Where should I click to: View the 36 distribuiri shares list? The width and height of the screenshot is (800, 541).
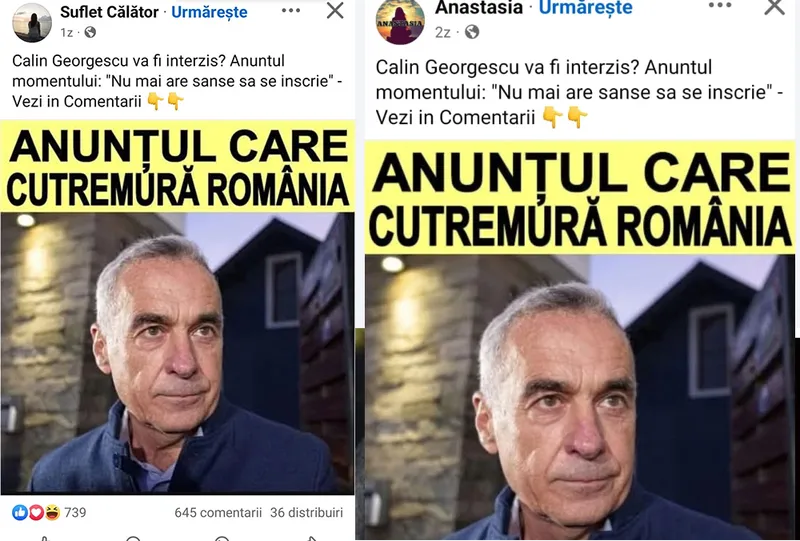coord(306,512)
